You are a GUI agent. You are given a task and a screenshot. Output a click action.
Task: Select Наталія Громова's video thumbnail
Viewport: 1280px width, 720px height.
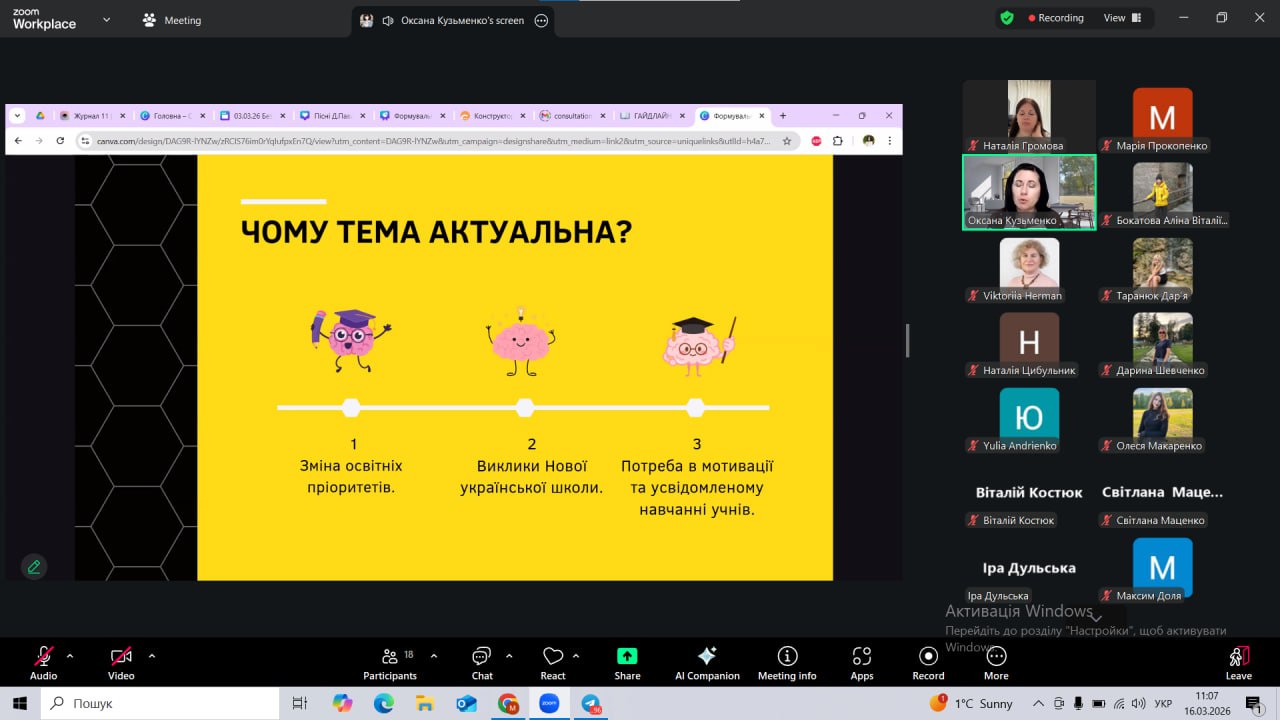tap(1029, 115)
